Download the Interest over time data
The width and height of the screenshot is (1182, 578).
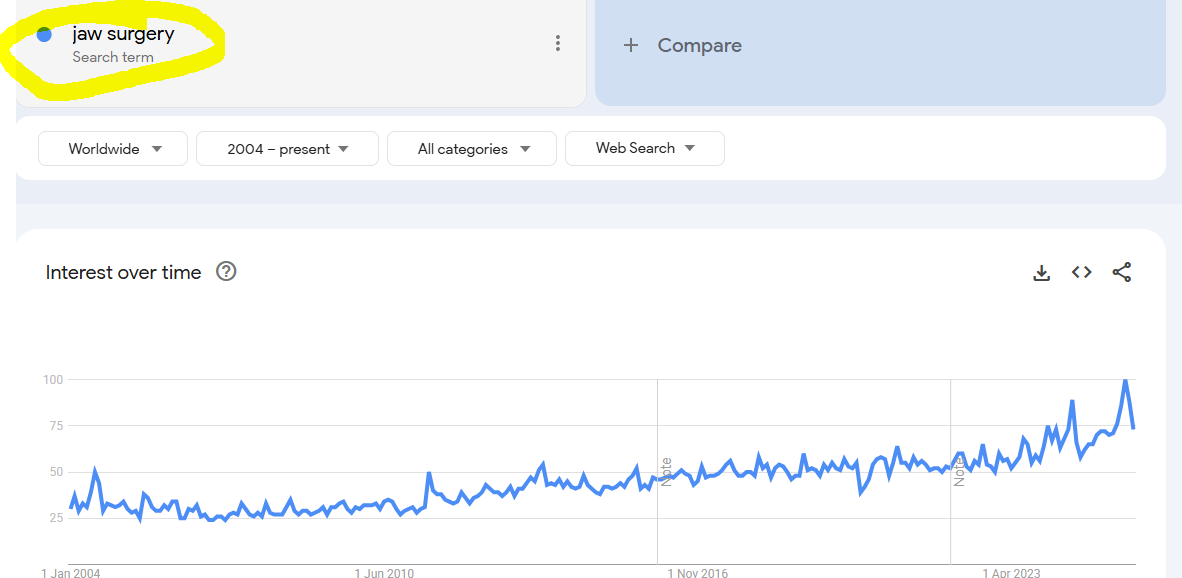coord(1041,272)
